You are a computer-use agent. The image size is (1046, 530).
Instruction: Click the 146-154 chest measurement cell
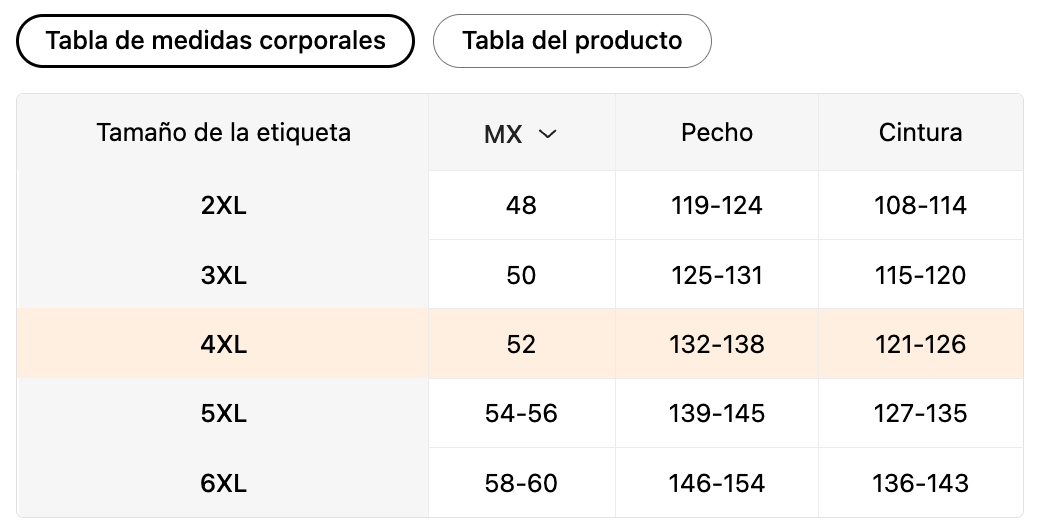pyautogui.click(x=717, y=483)
